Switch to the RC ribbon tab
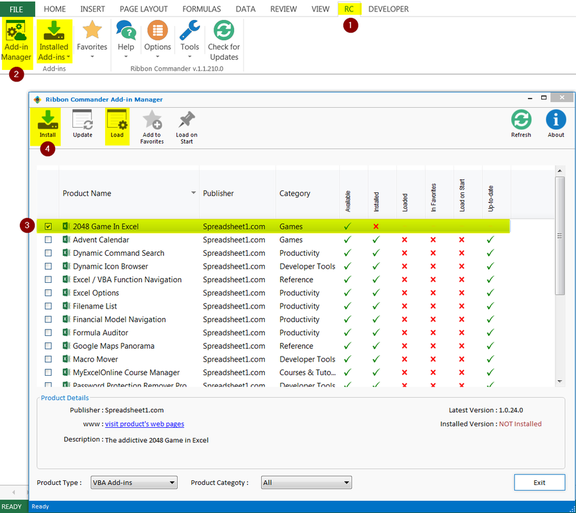Viewport: 576px width, 513px height. point(349,9)
